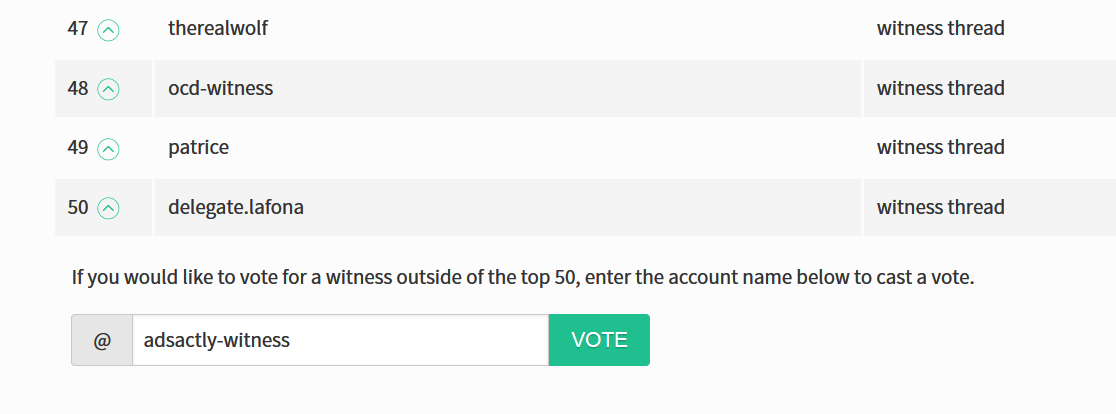Click rank number 49
Screen dimensions: 1116x414
(x=78, y=148)
